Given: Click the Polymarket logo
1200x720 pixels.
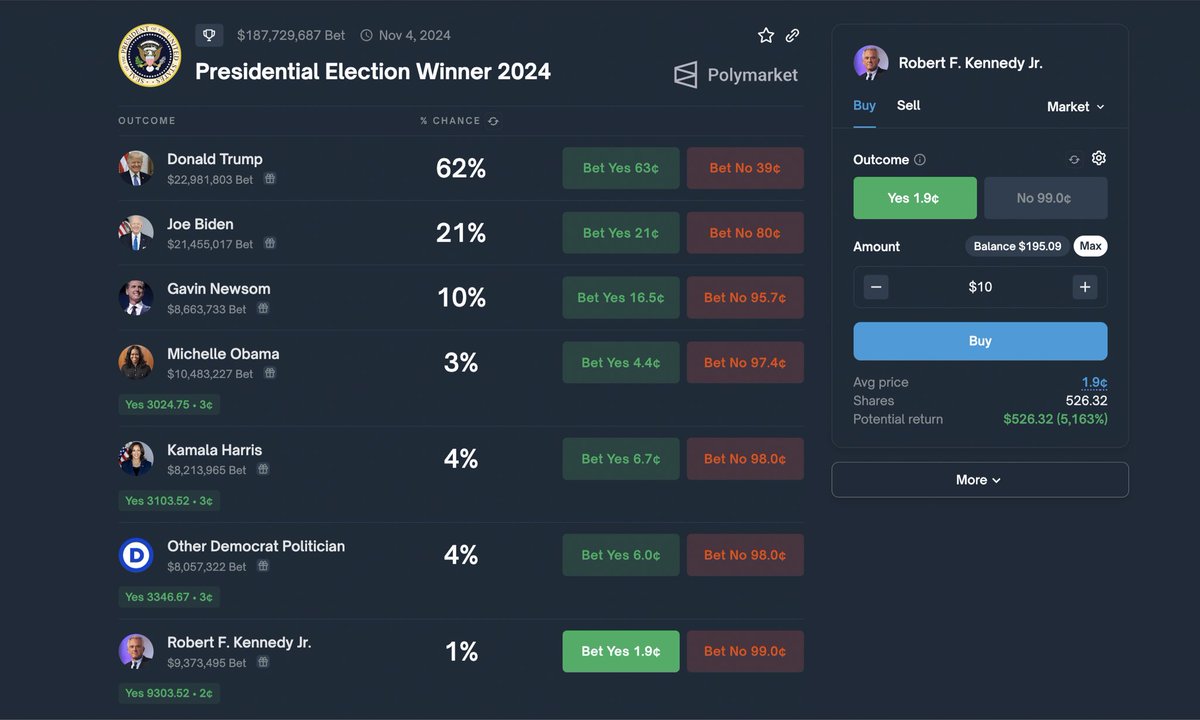Looking at the screenshot, I should pyautogui.click(x=736, y=75).
